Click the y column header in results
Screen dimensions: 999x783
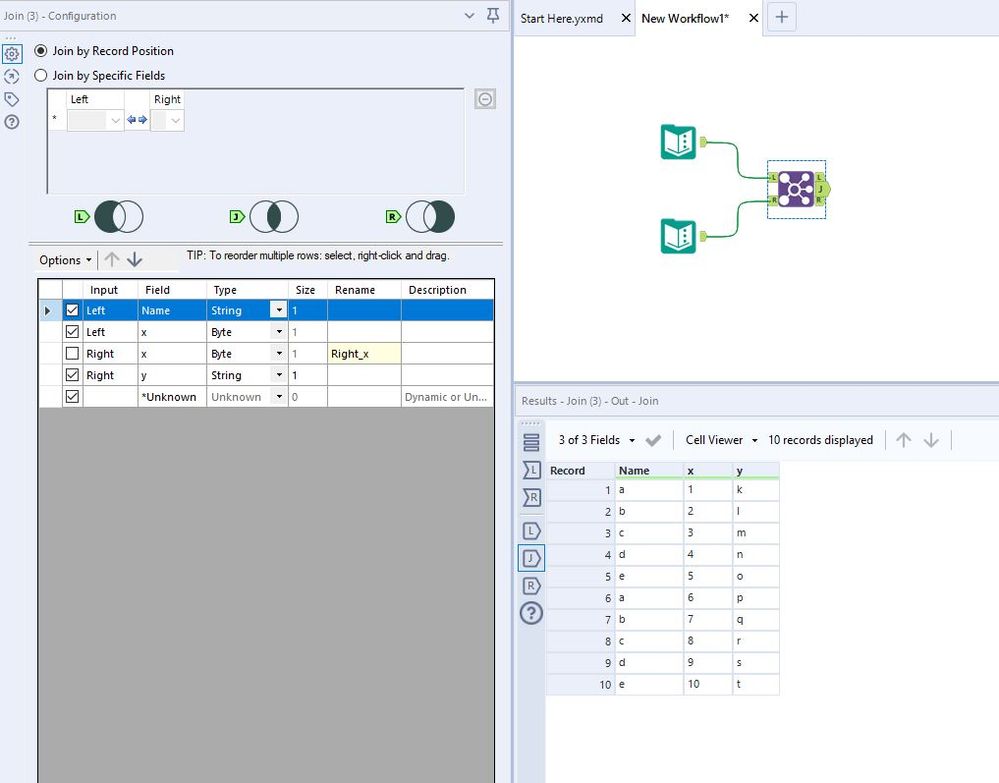click(756, 470)
